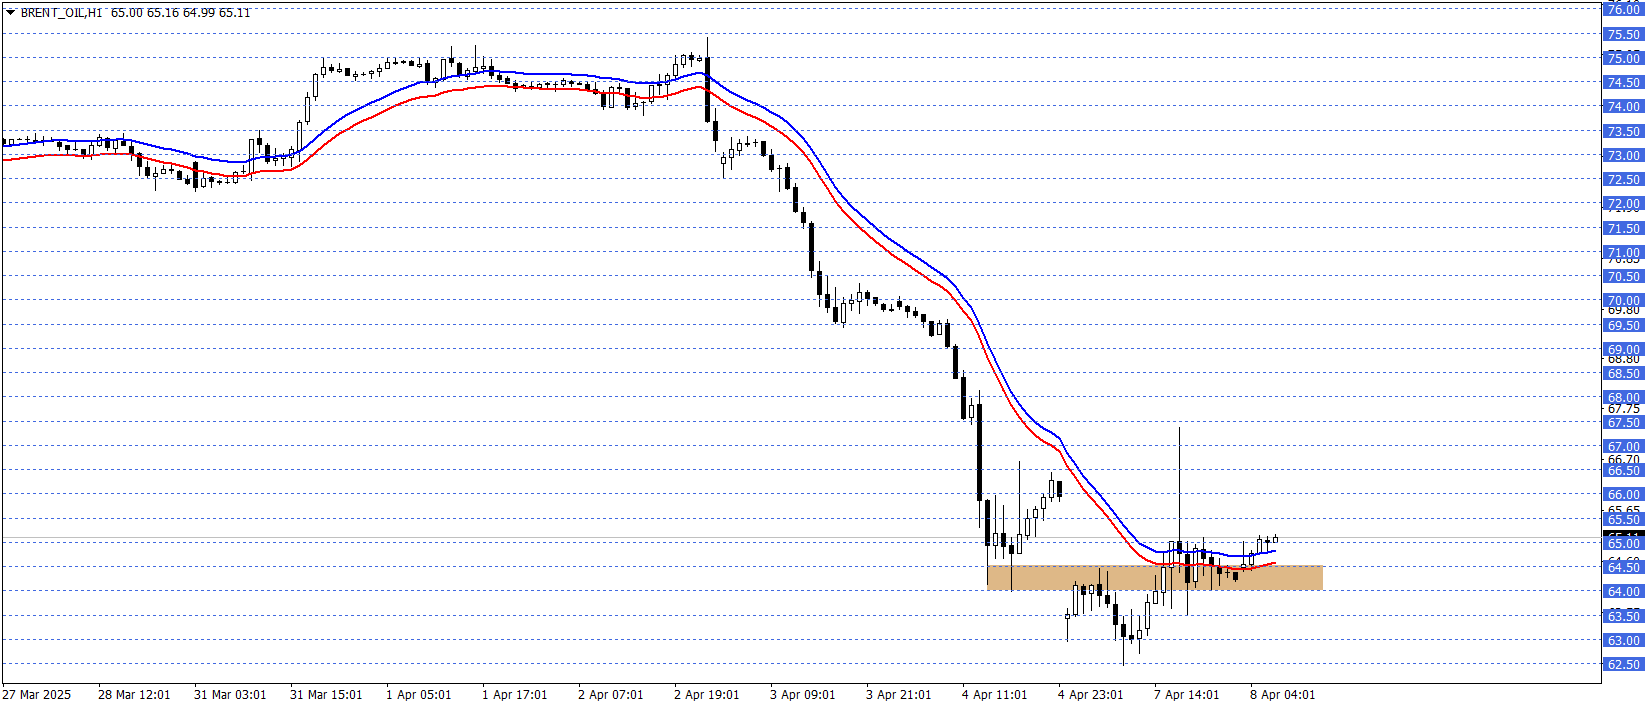Open the chart menu triangle beside BRENT_OIL
This screenshot has width=1651, height=707.
pos(10,12)
